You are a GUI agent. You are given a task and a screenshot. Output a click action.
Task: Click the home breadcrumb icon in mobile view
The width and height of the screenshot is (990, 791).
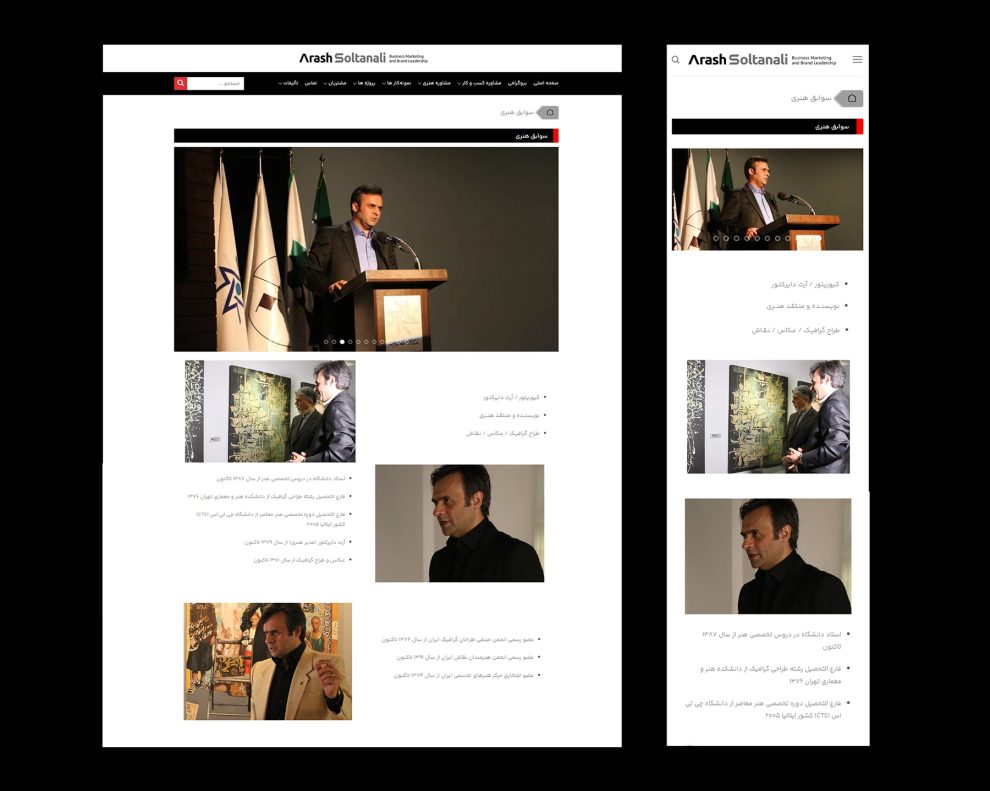click(851, 98)
